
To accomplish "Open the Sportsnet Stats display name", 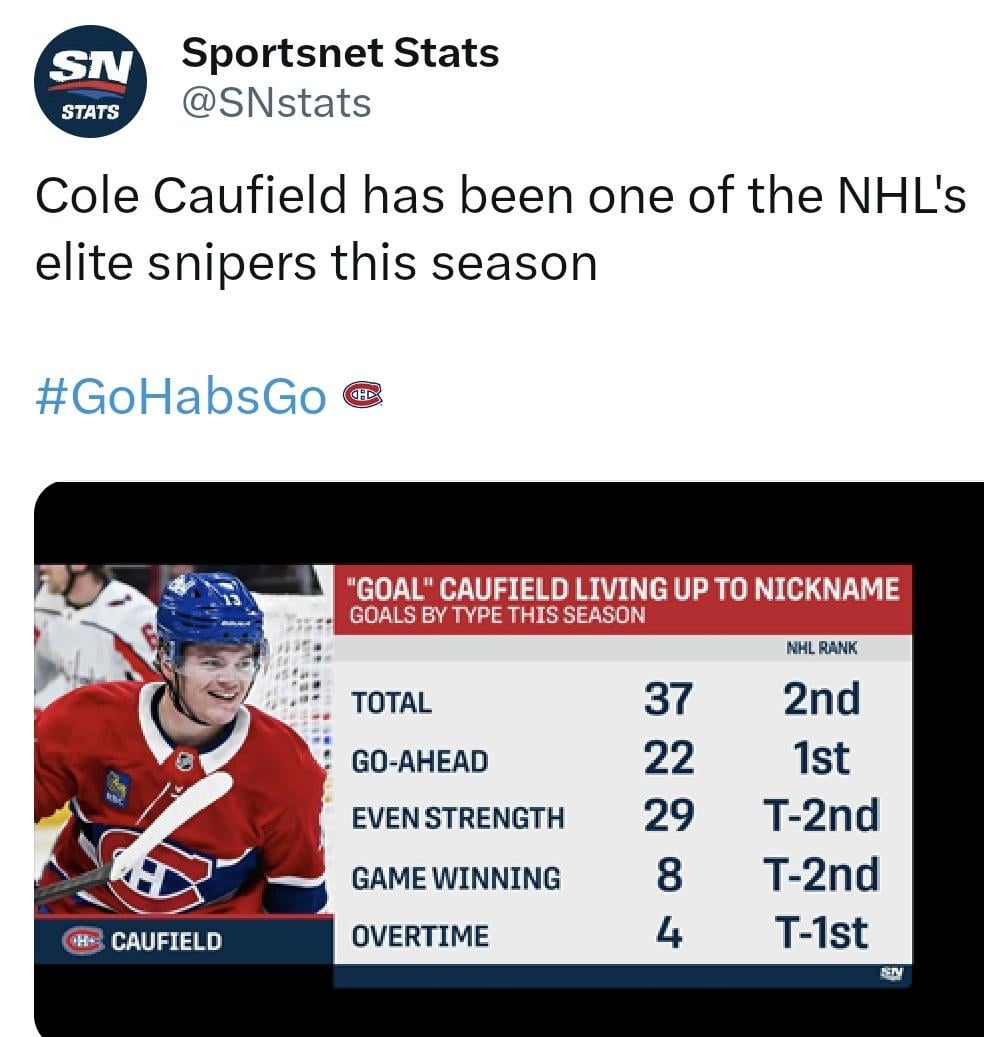I will (x=339, y=53).
